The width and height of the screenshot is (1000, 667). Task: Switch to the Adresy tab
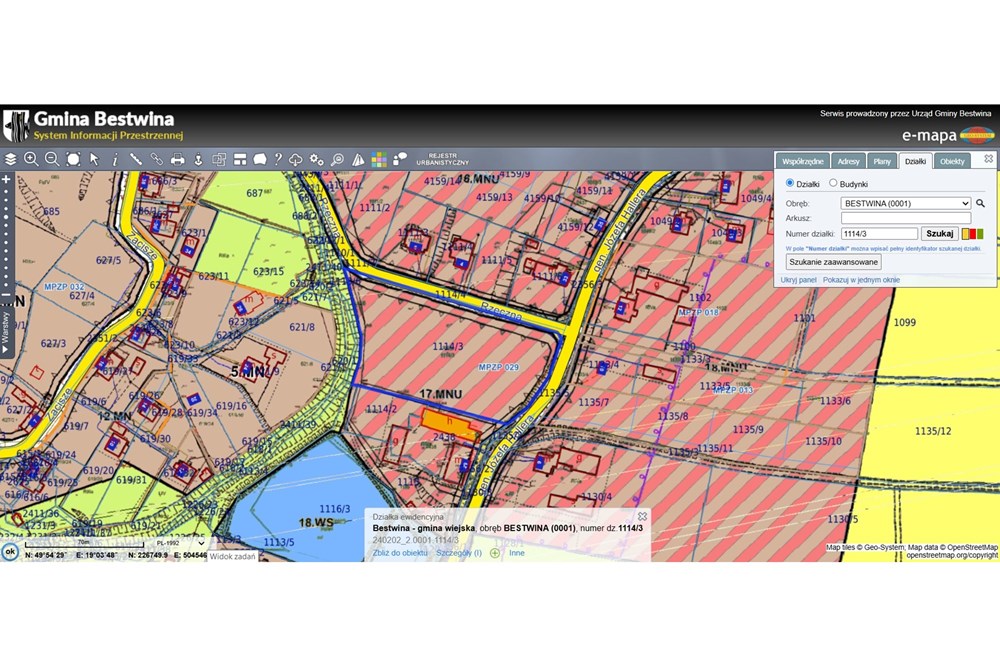(x=848, y=161)
